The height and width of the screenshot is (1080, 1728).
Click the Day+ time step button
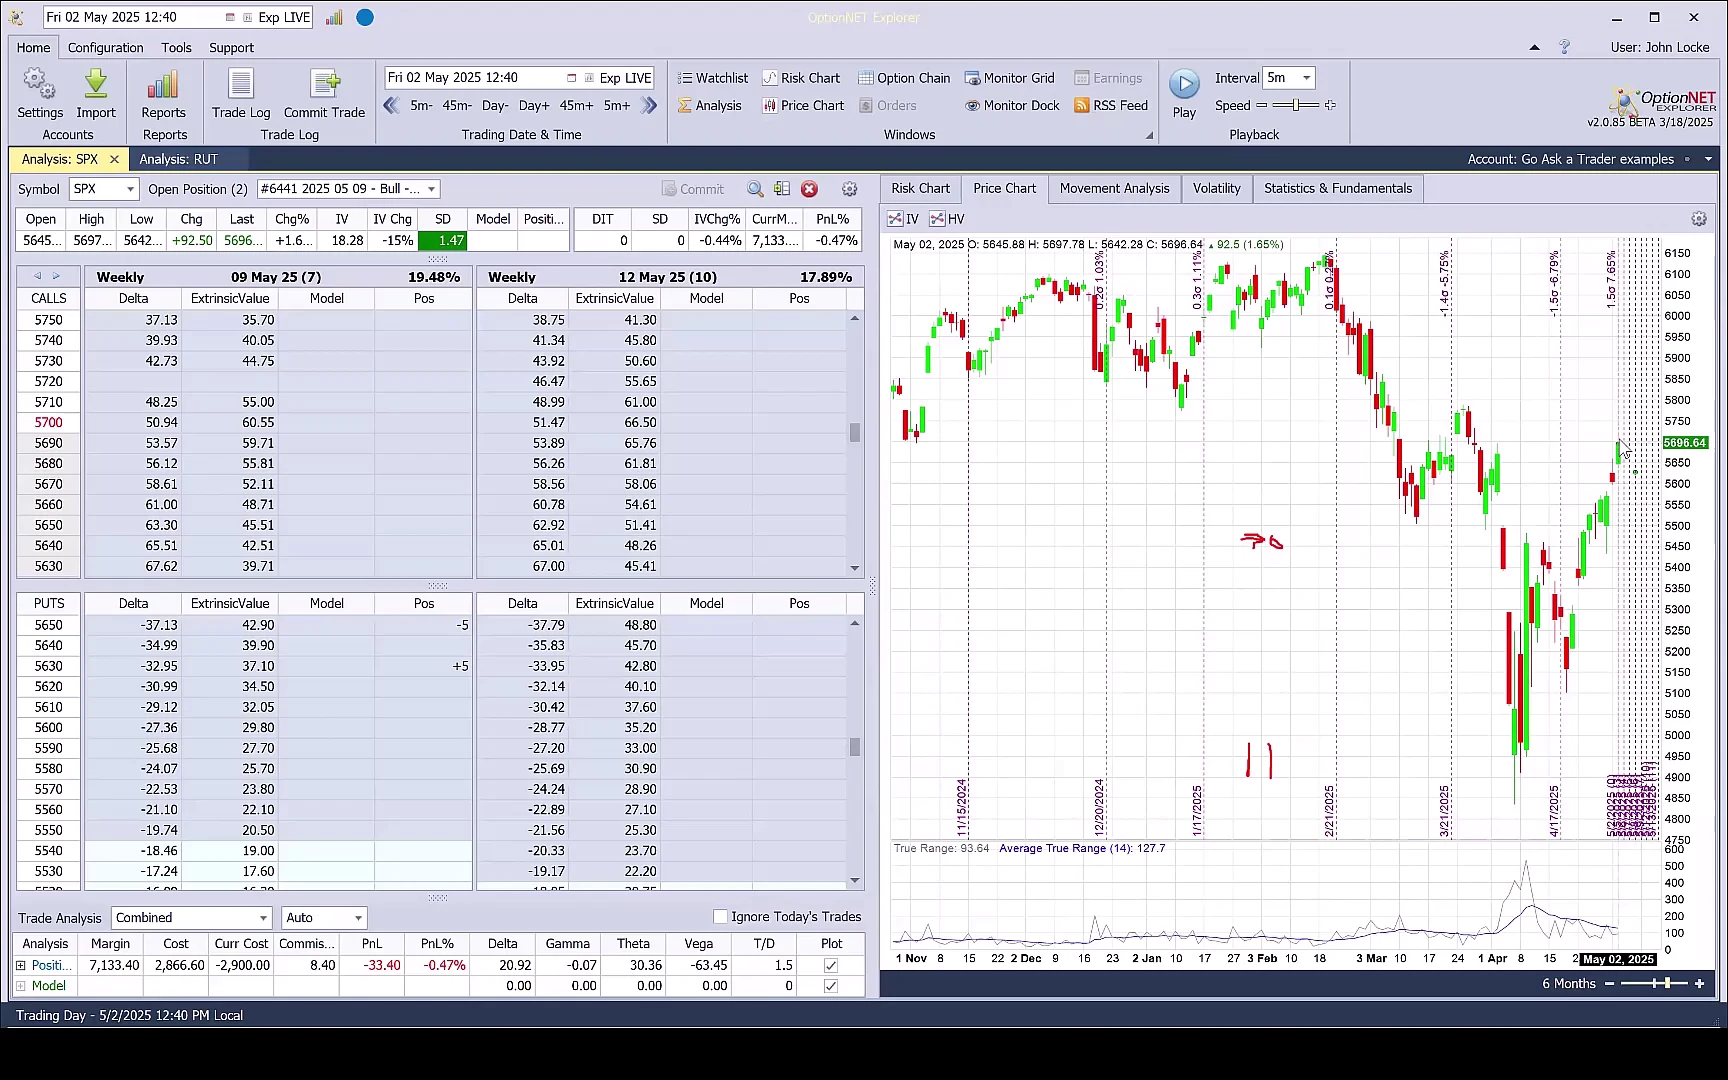(534, 105)
